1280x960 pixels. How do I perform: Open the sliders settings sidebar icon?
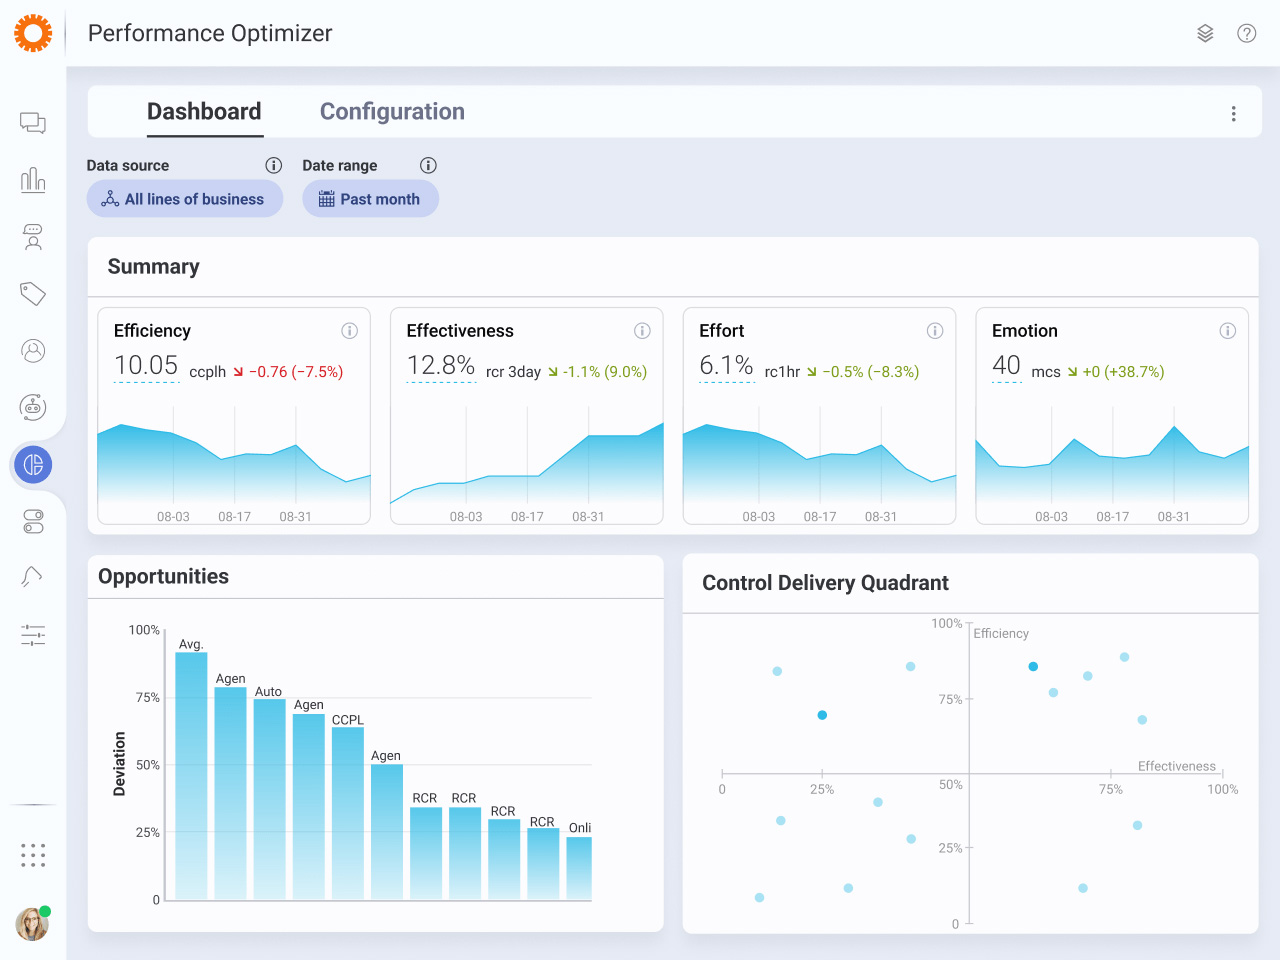click(x=33, y=635)
